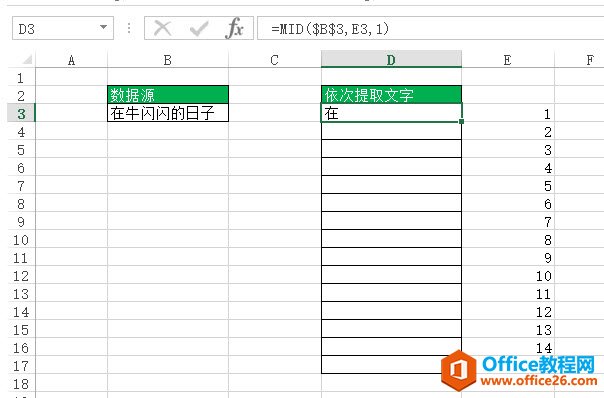604x398 pixels.
Task: Click the fill handle of cell D3
Action: [461, 121]
